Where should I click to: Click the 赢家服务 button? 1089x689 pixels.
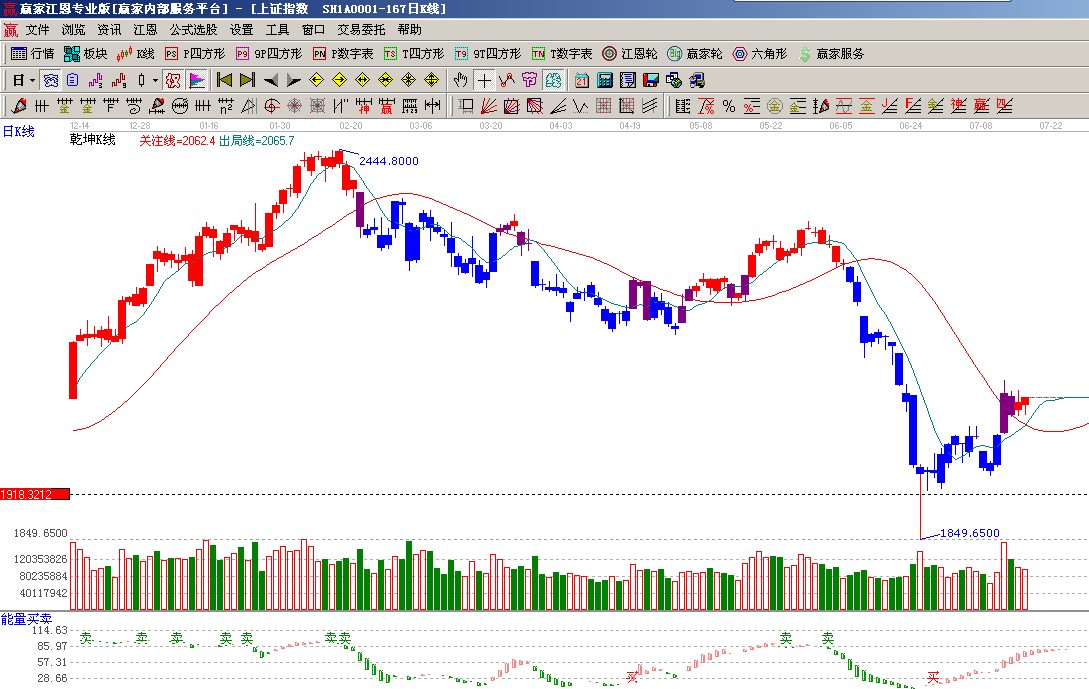coord(830,54)
